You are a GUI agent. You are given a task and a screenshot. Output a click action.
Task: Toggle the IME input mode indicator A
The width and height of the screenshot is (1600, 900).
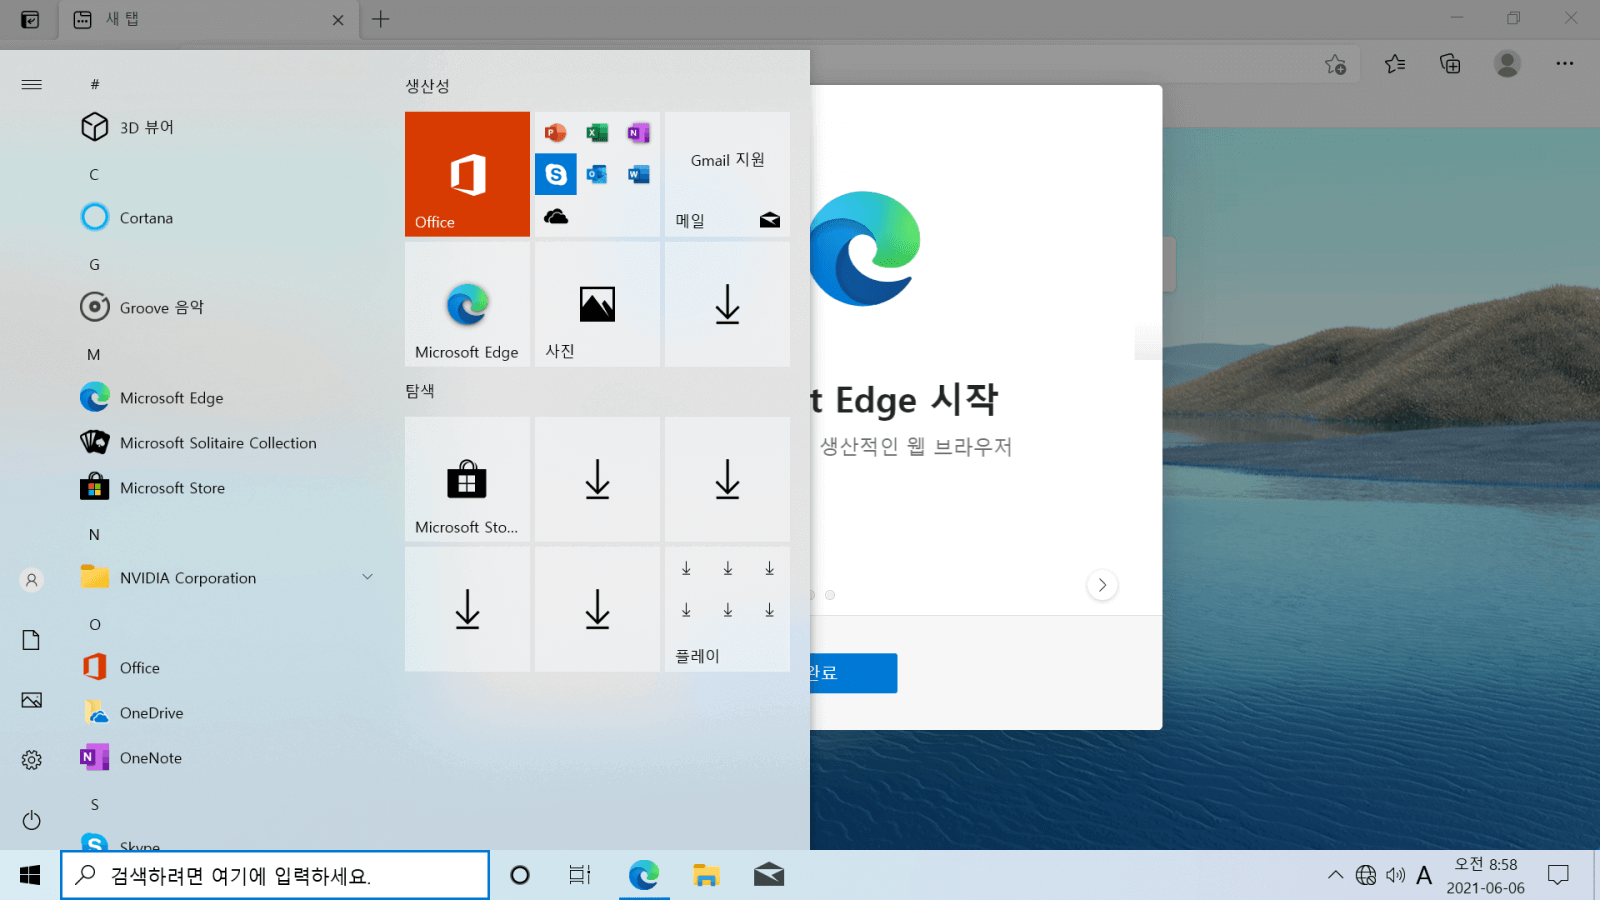tap(1424, 875)
